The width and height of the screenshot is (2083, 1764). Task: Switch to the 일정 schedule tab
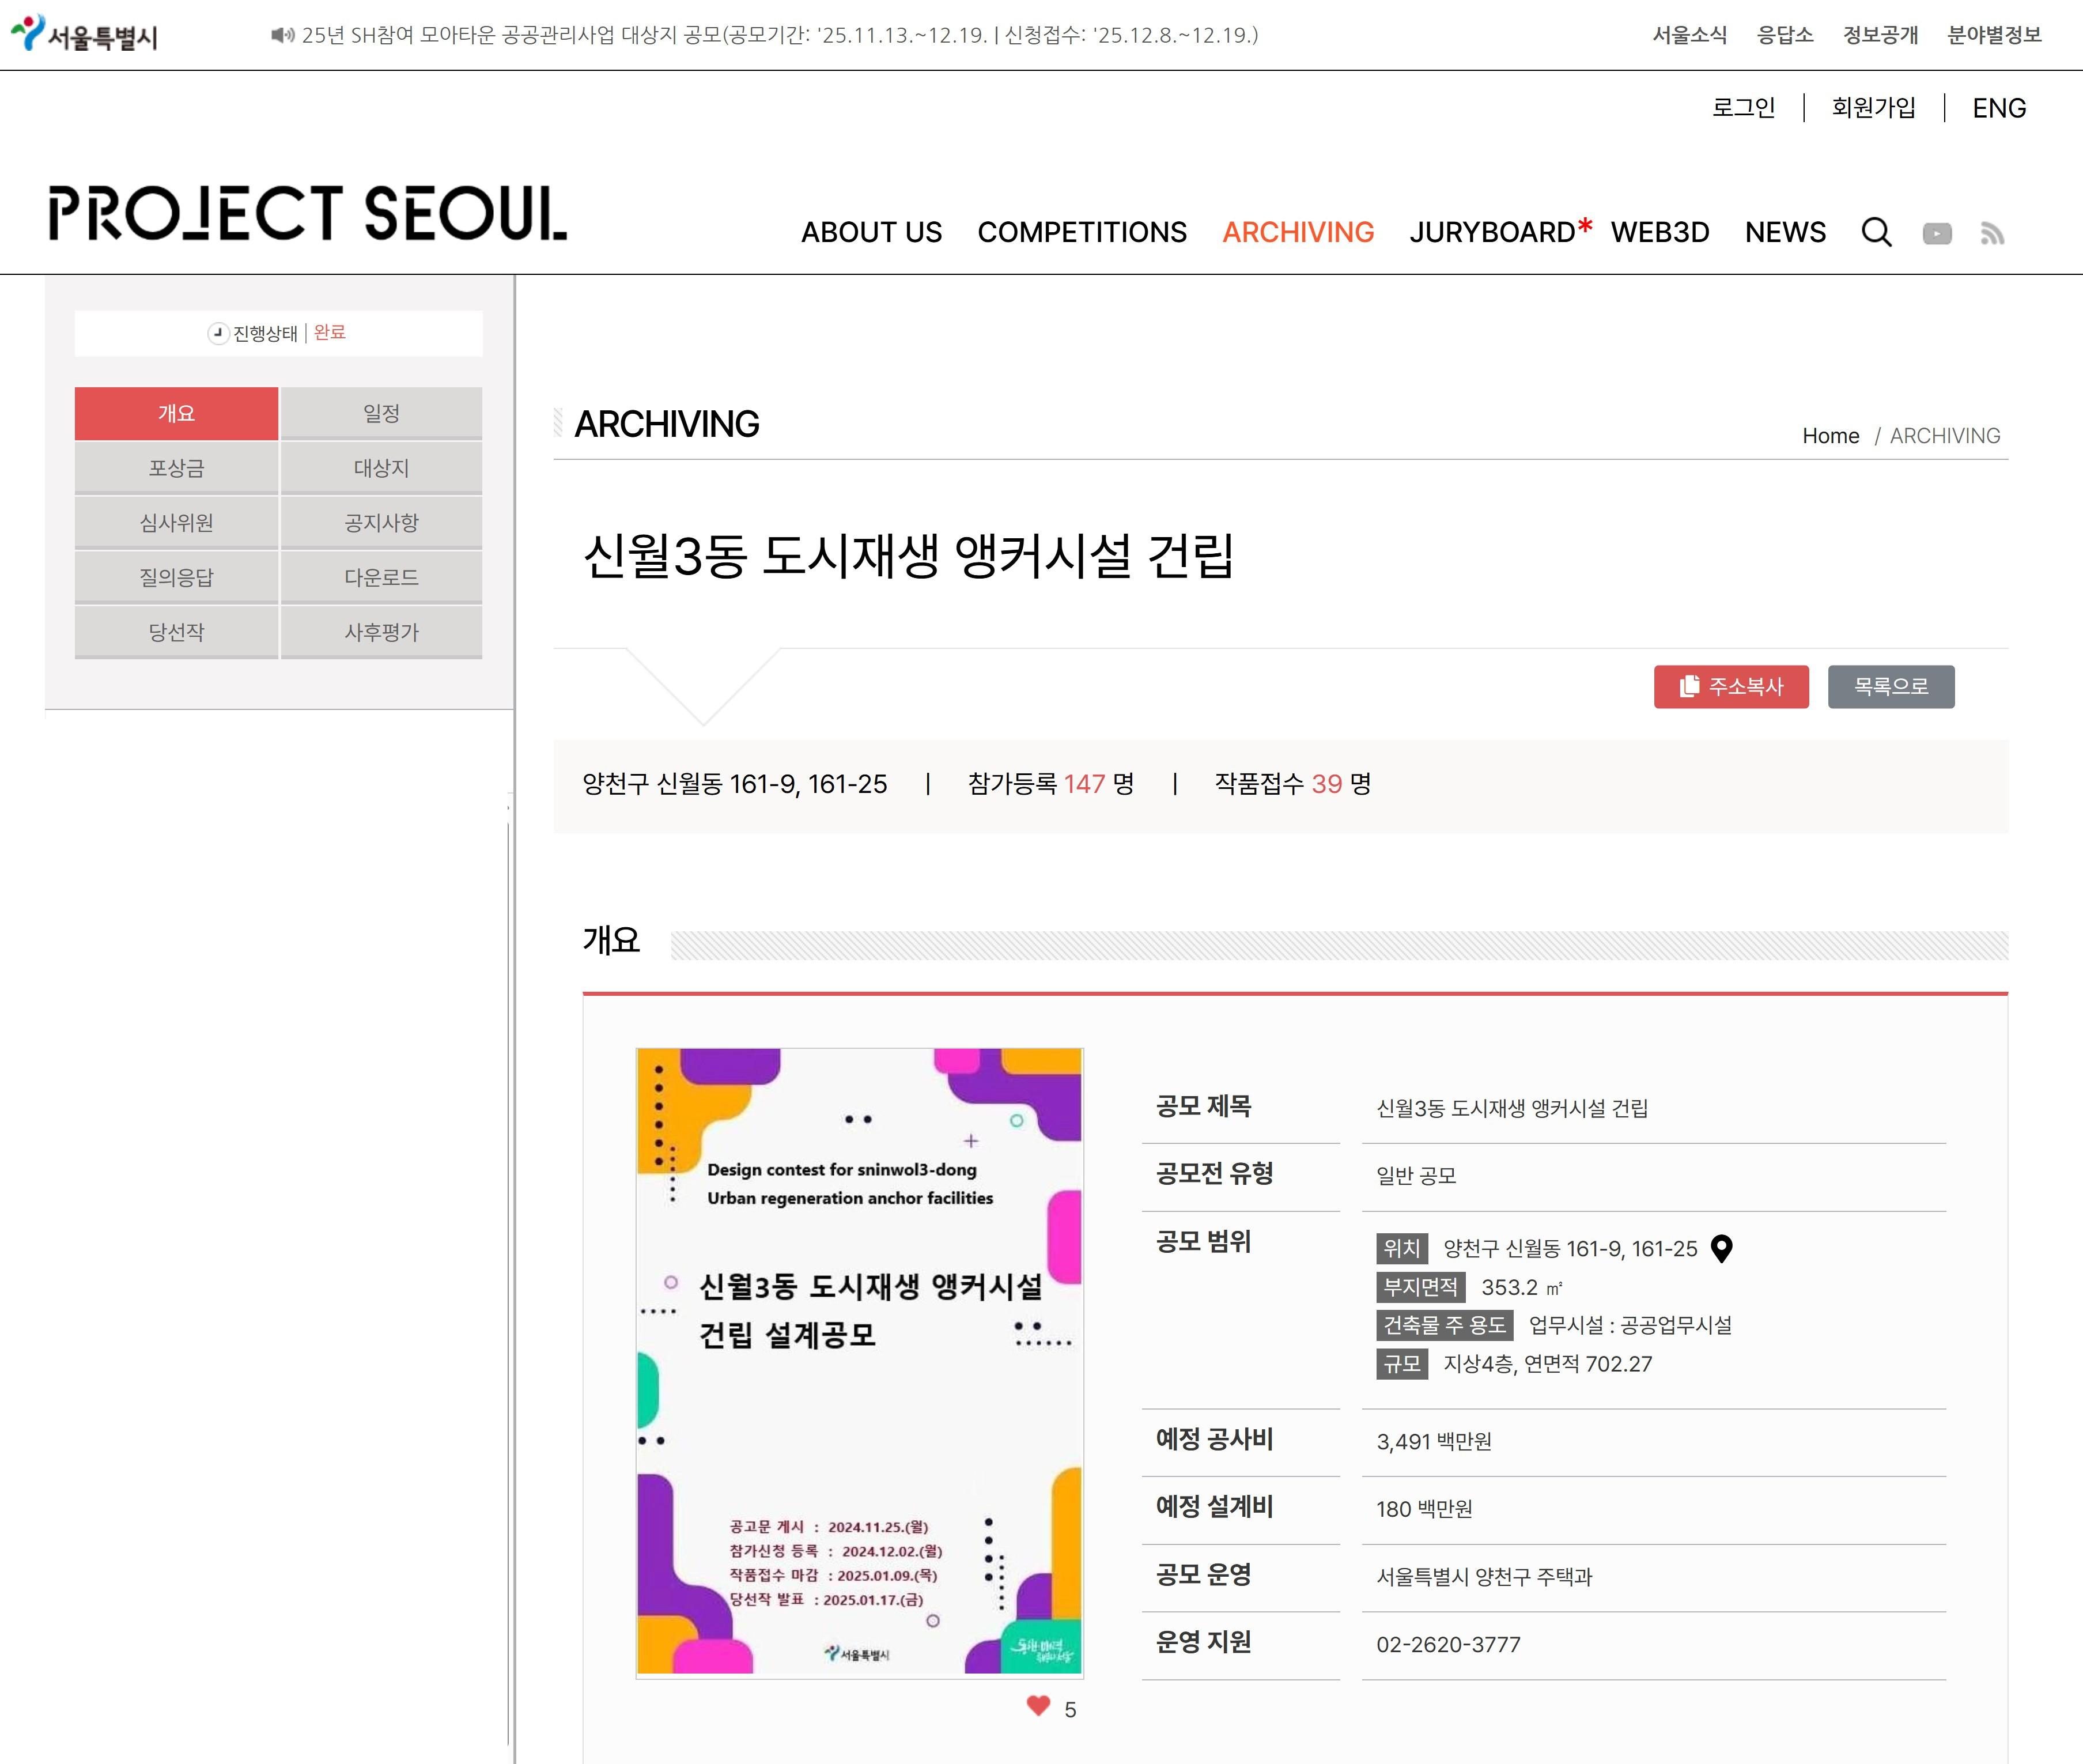[381, 413]
